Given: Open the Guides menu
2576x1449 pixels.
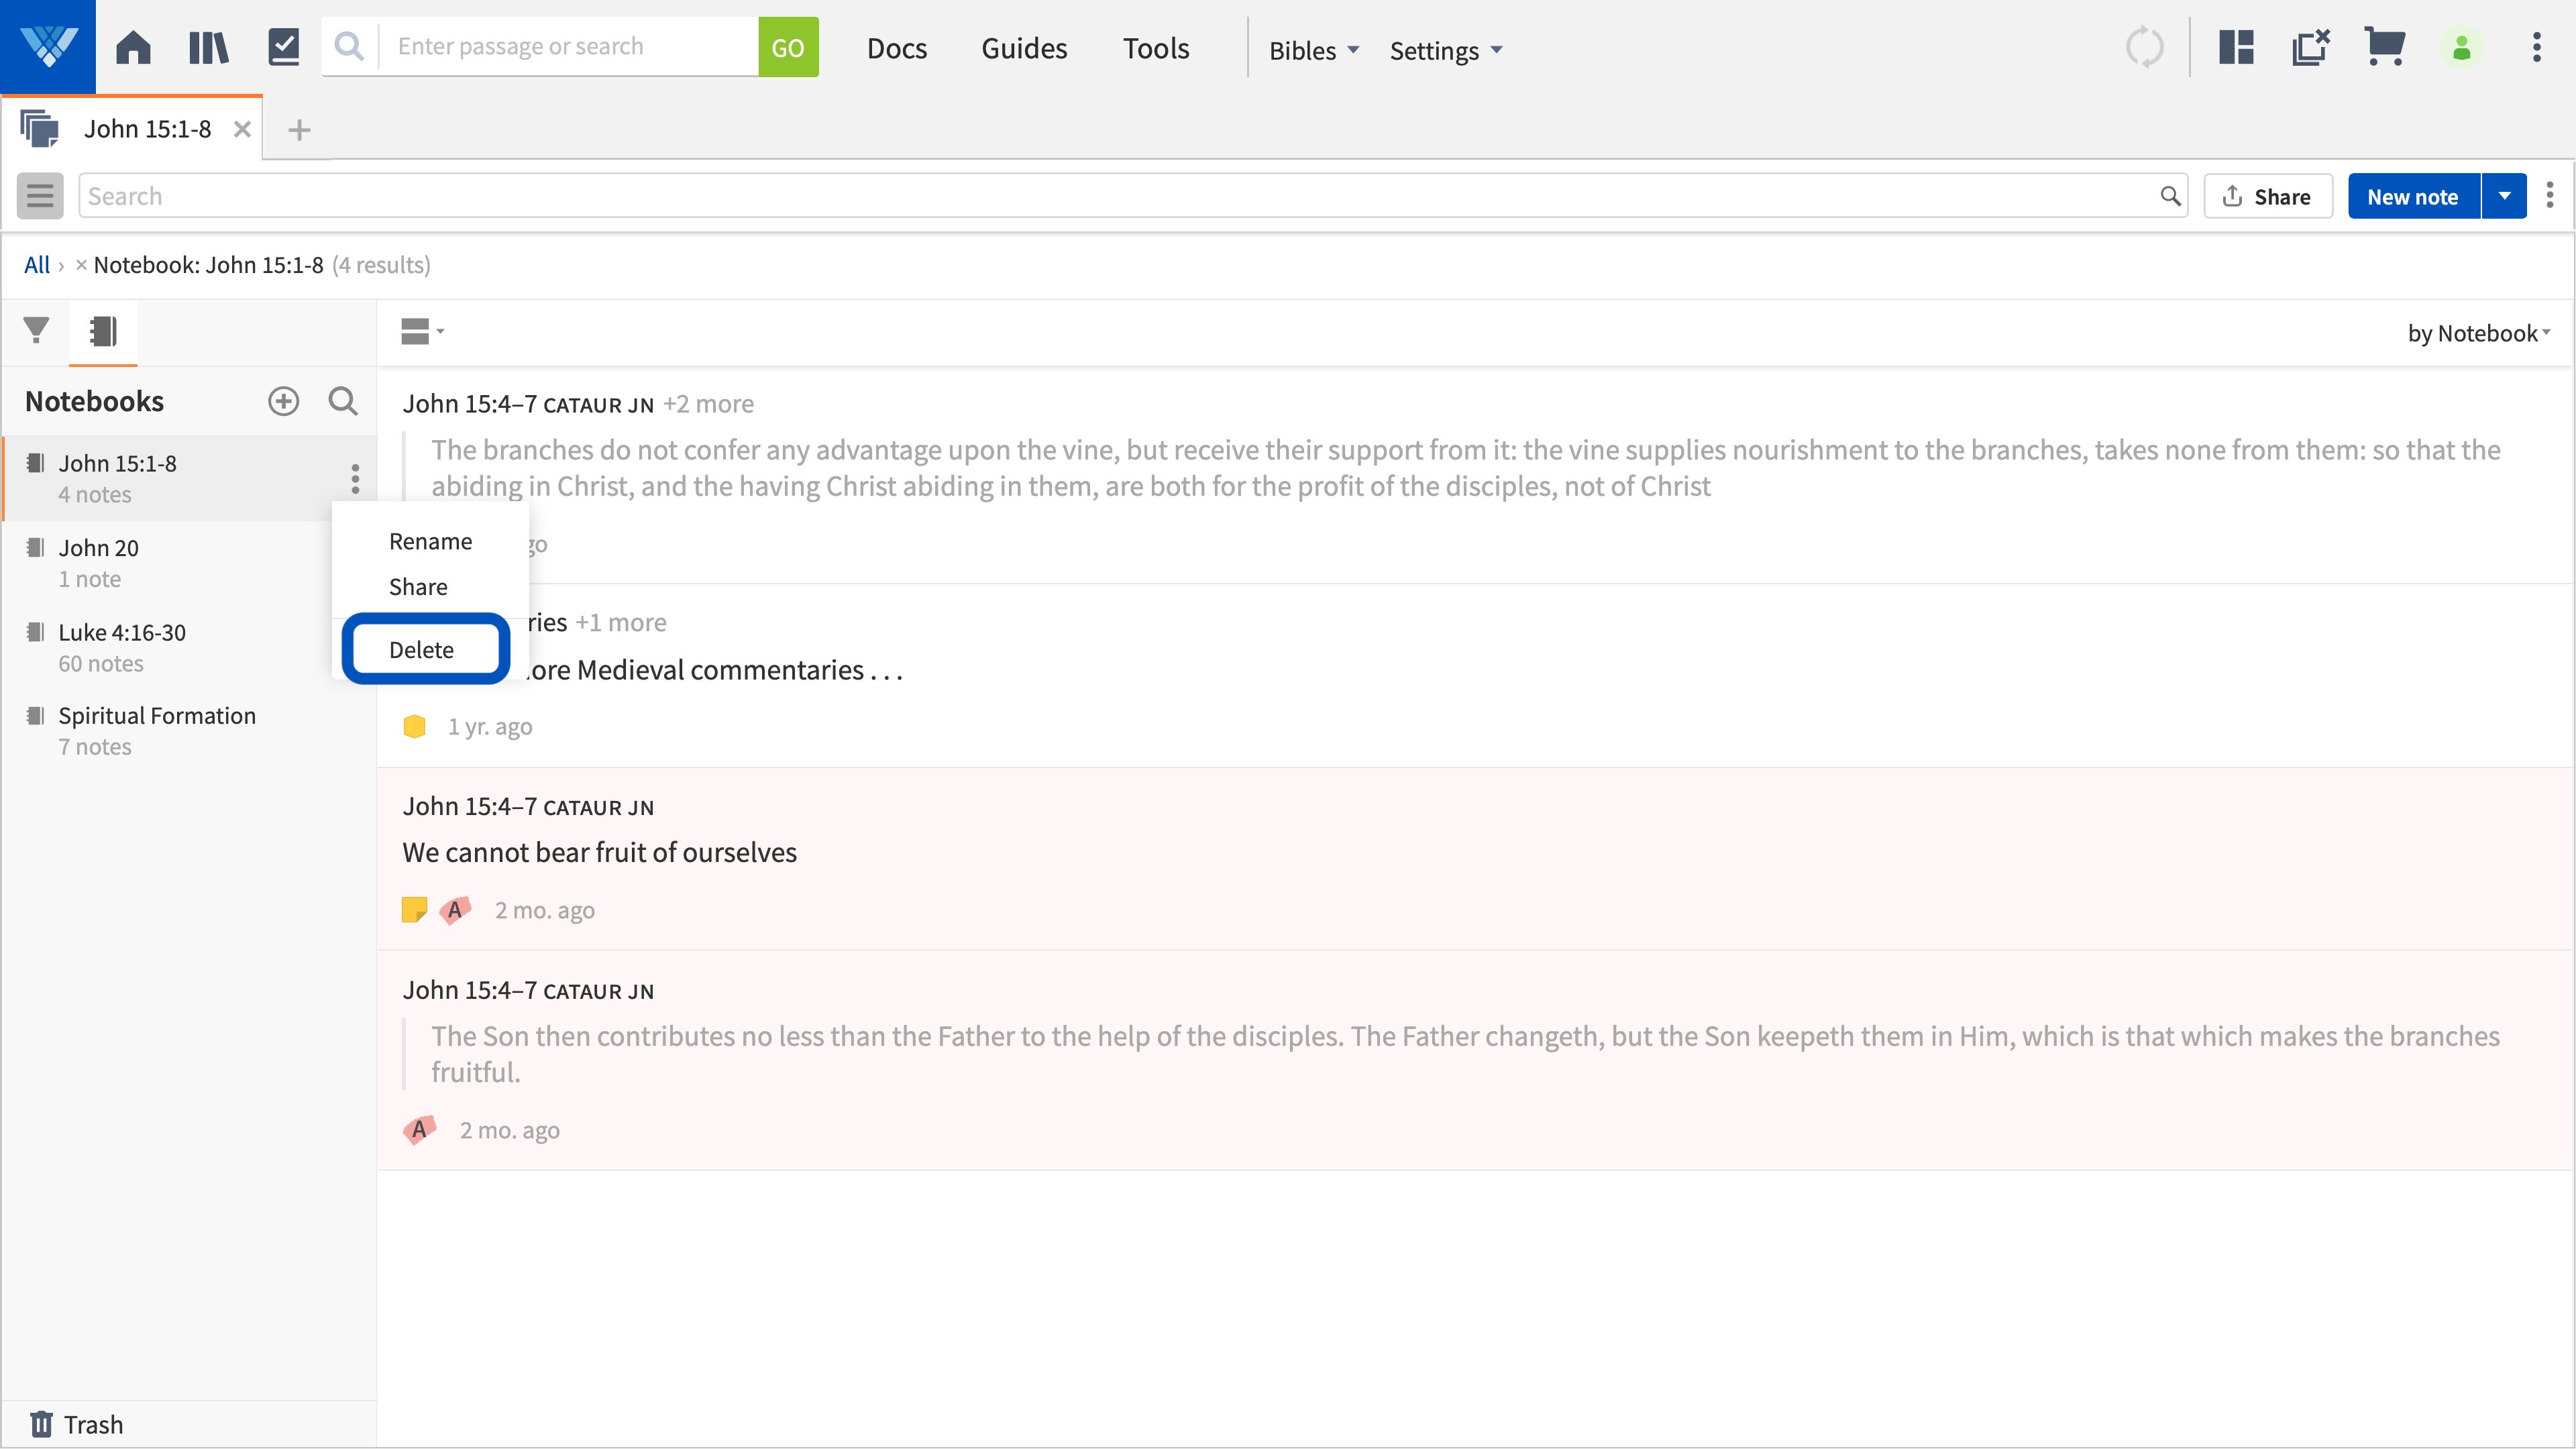Looking at the screenshot, I should tap(1024, 48).
